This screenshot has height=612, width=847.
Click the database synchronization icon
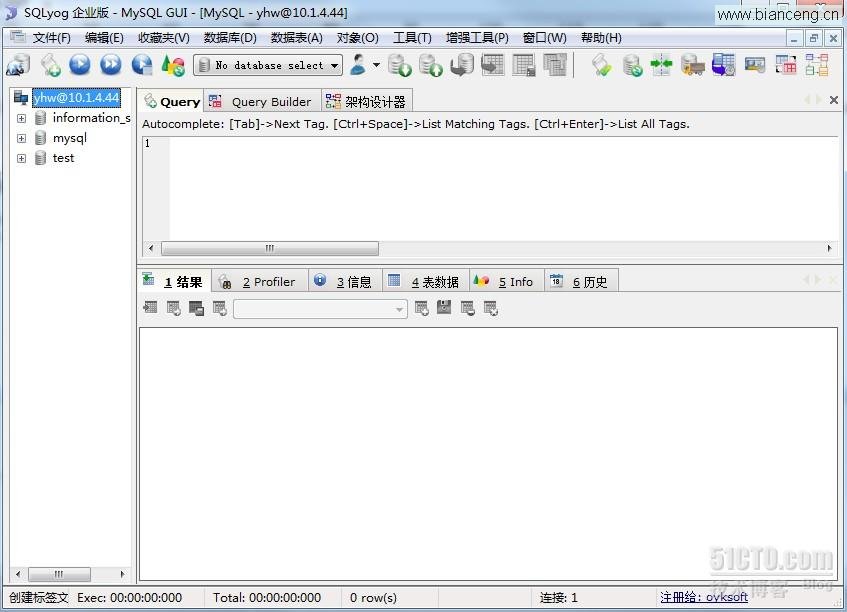[x=632, y=65]
